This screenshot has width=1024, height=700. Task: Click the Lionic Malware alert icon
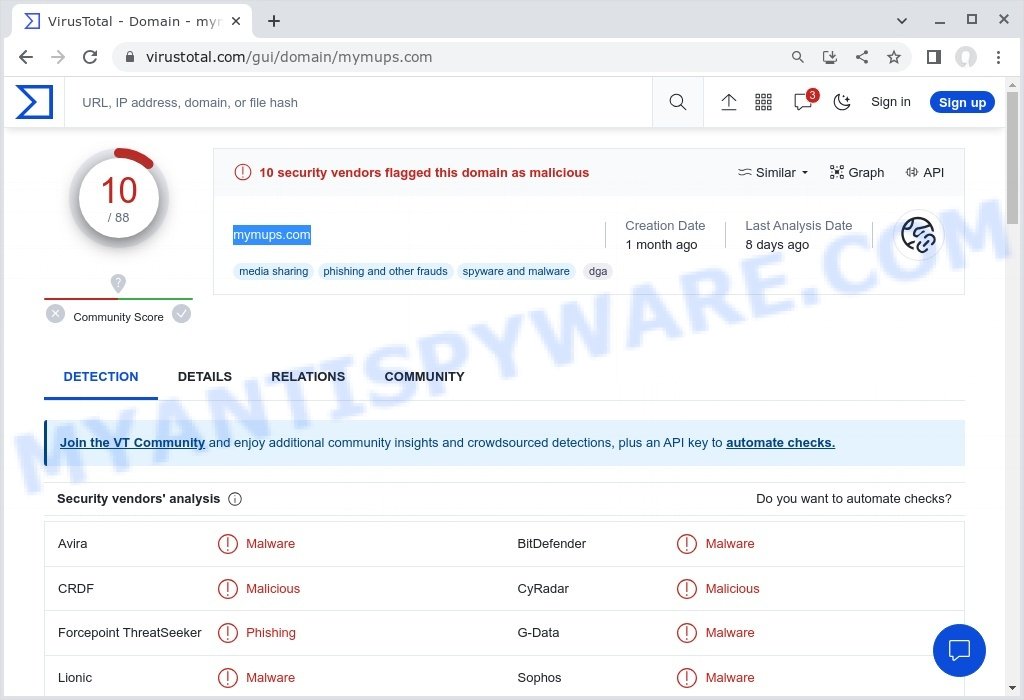(x=227, y=678)
